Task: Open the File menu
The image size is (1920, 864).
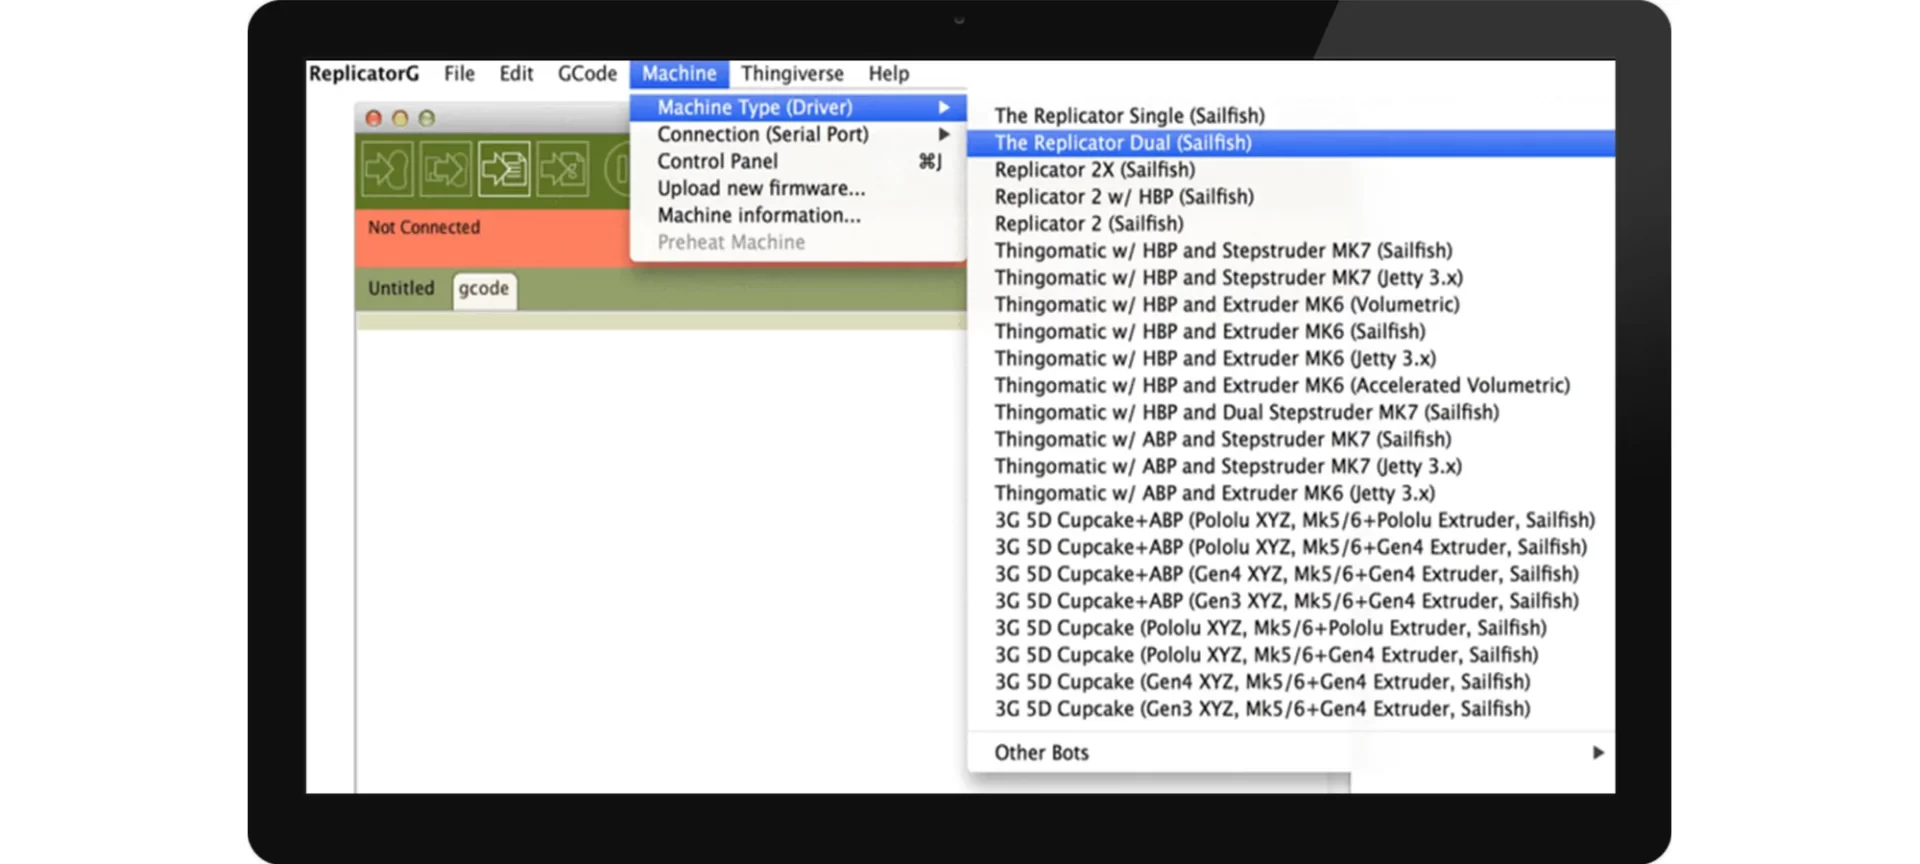Action: (x=459, y=73)
